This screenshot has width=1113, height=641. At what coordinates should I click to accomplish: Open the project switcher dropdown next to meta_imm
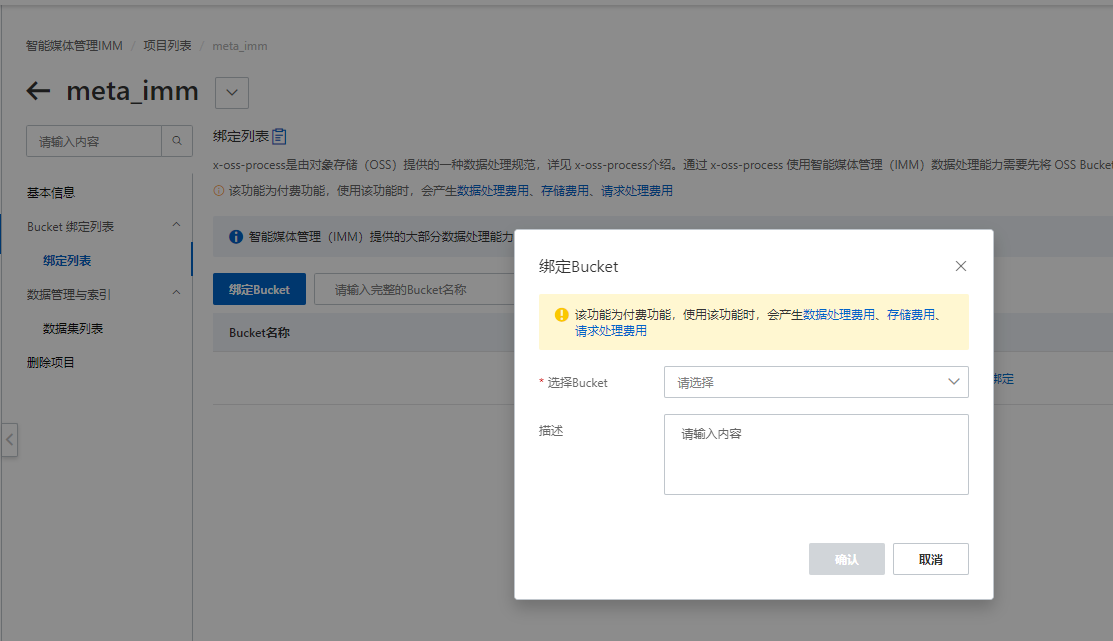231,92
